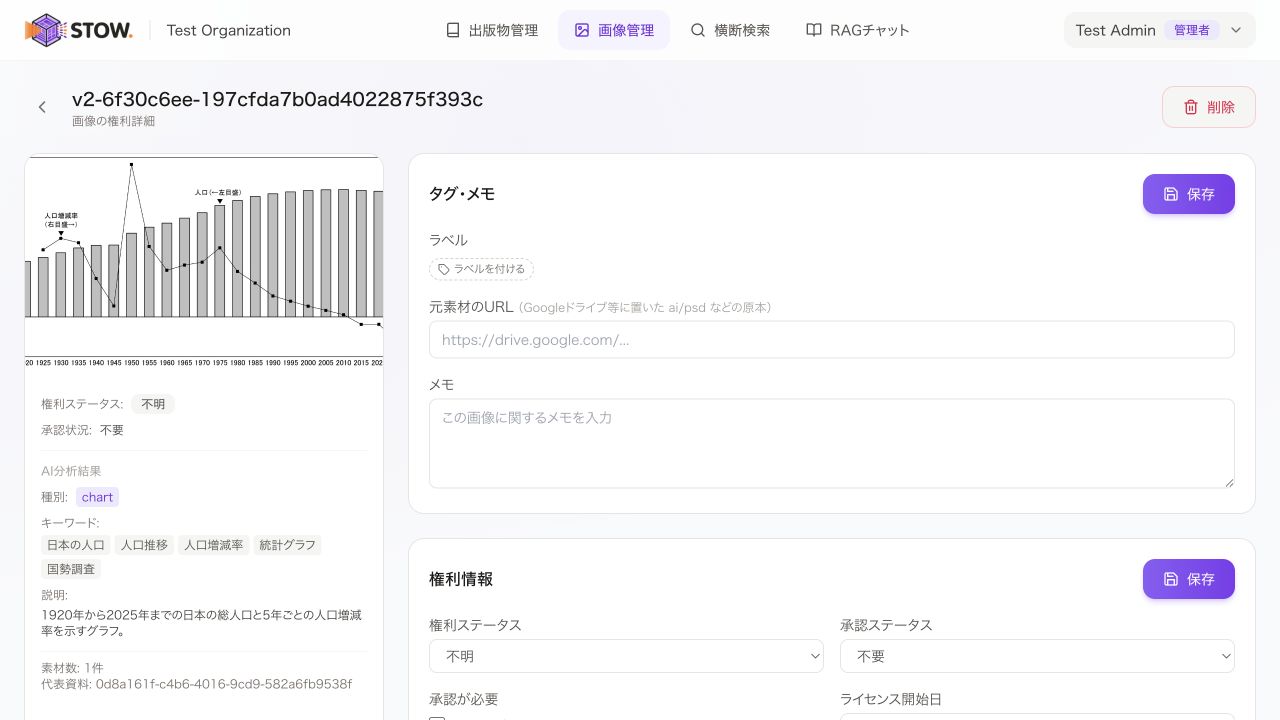Image resolution: width=1280 pixels, height=720 pixels.
Task: Focus the 元素材のURL input field
Action: pyautogui.click(x=831, y=340)
